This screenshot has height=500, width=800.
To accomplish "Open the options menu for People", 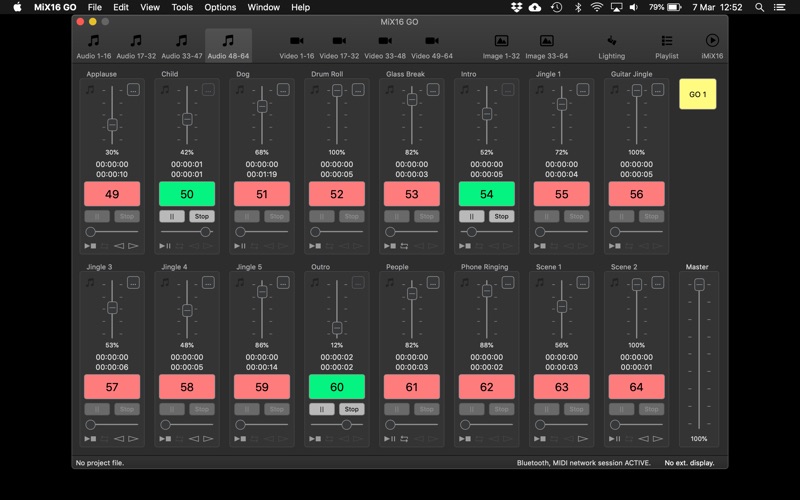I will [x=433, y=282].
